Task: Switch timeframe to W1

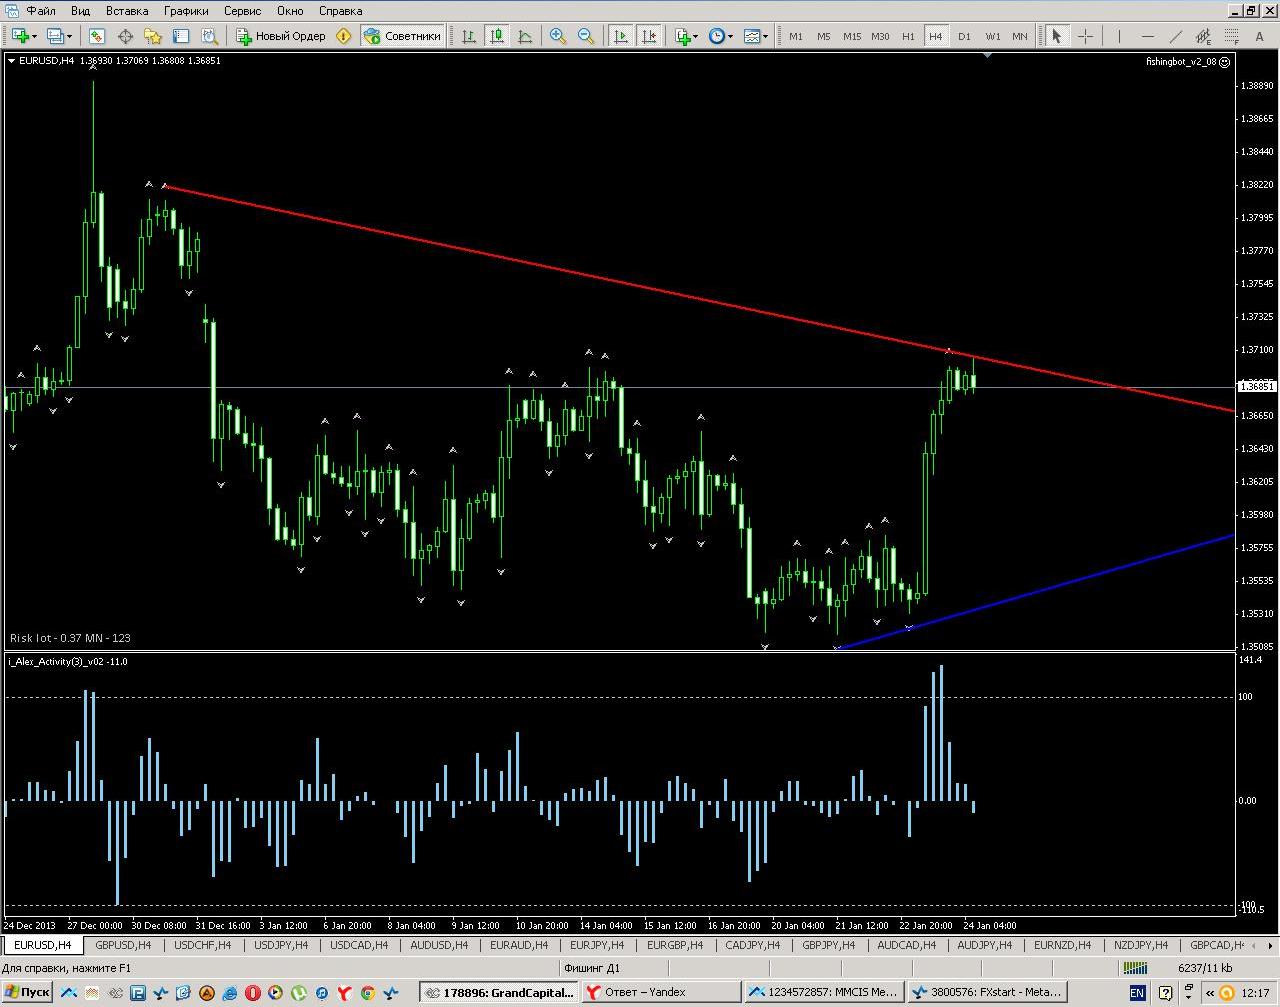Action: [x=992, y=36]
